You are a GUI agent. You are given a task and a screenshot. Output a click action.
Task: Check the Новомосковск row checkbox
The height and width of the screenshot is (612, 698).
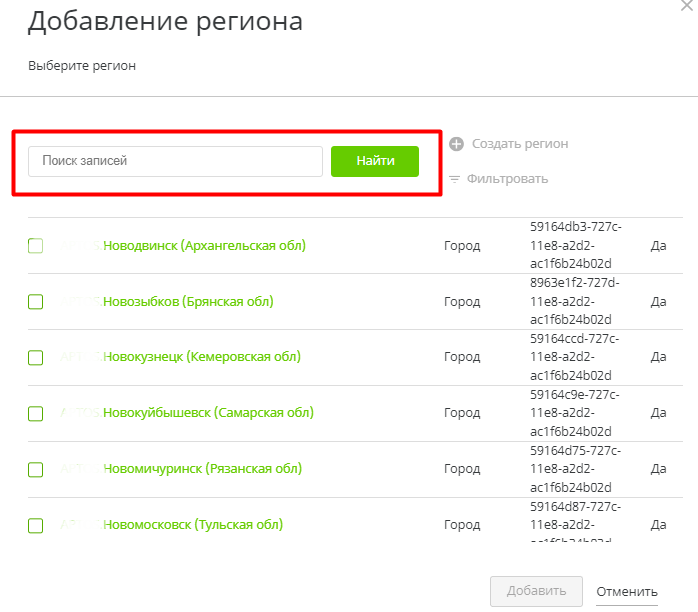[x=36, y=525]
